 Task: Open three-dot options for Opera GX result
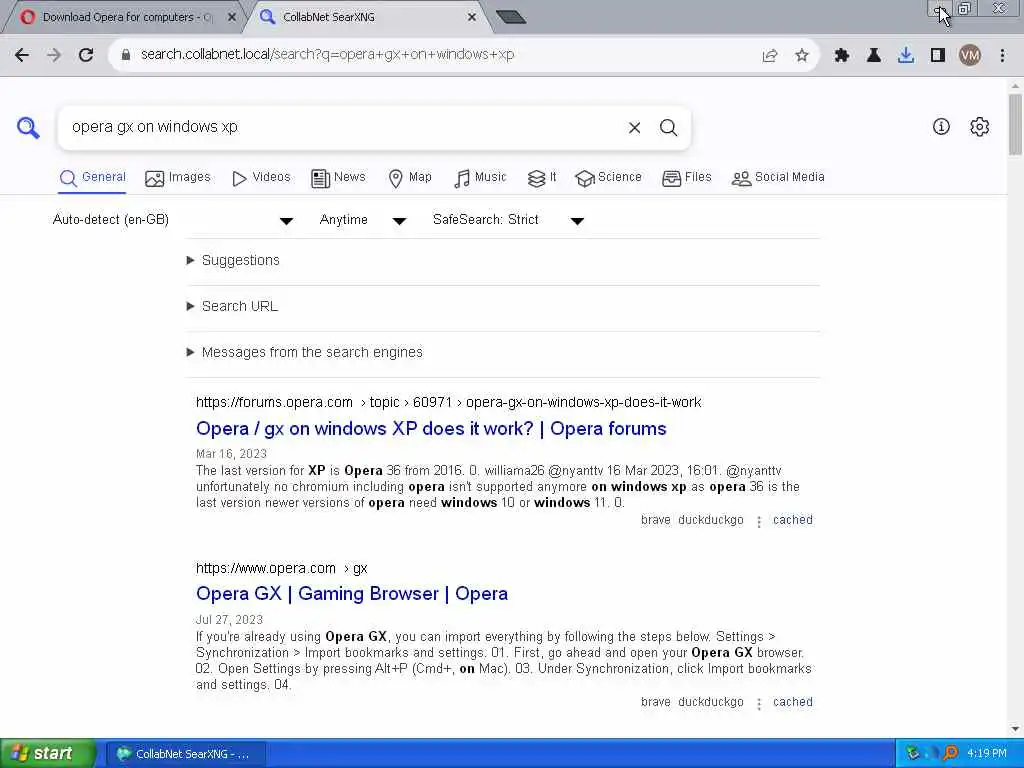759,703
